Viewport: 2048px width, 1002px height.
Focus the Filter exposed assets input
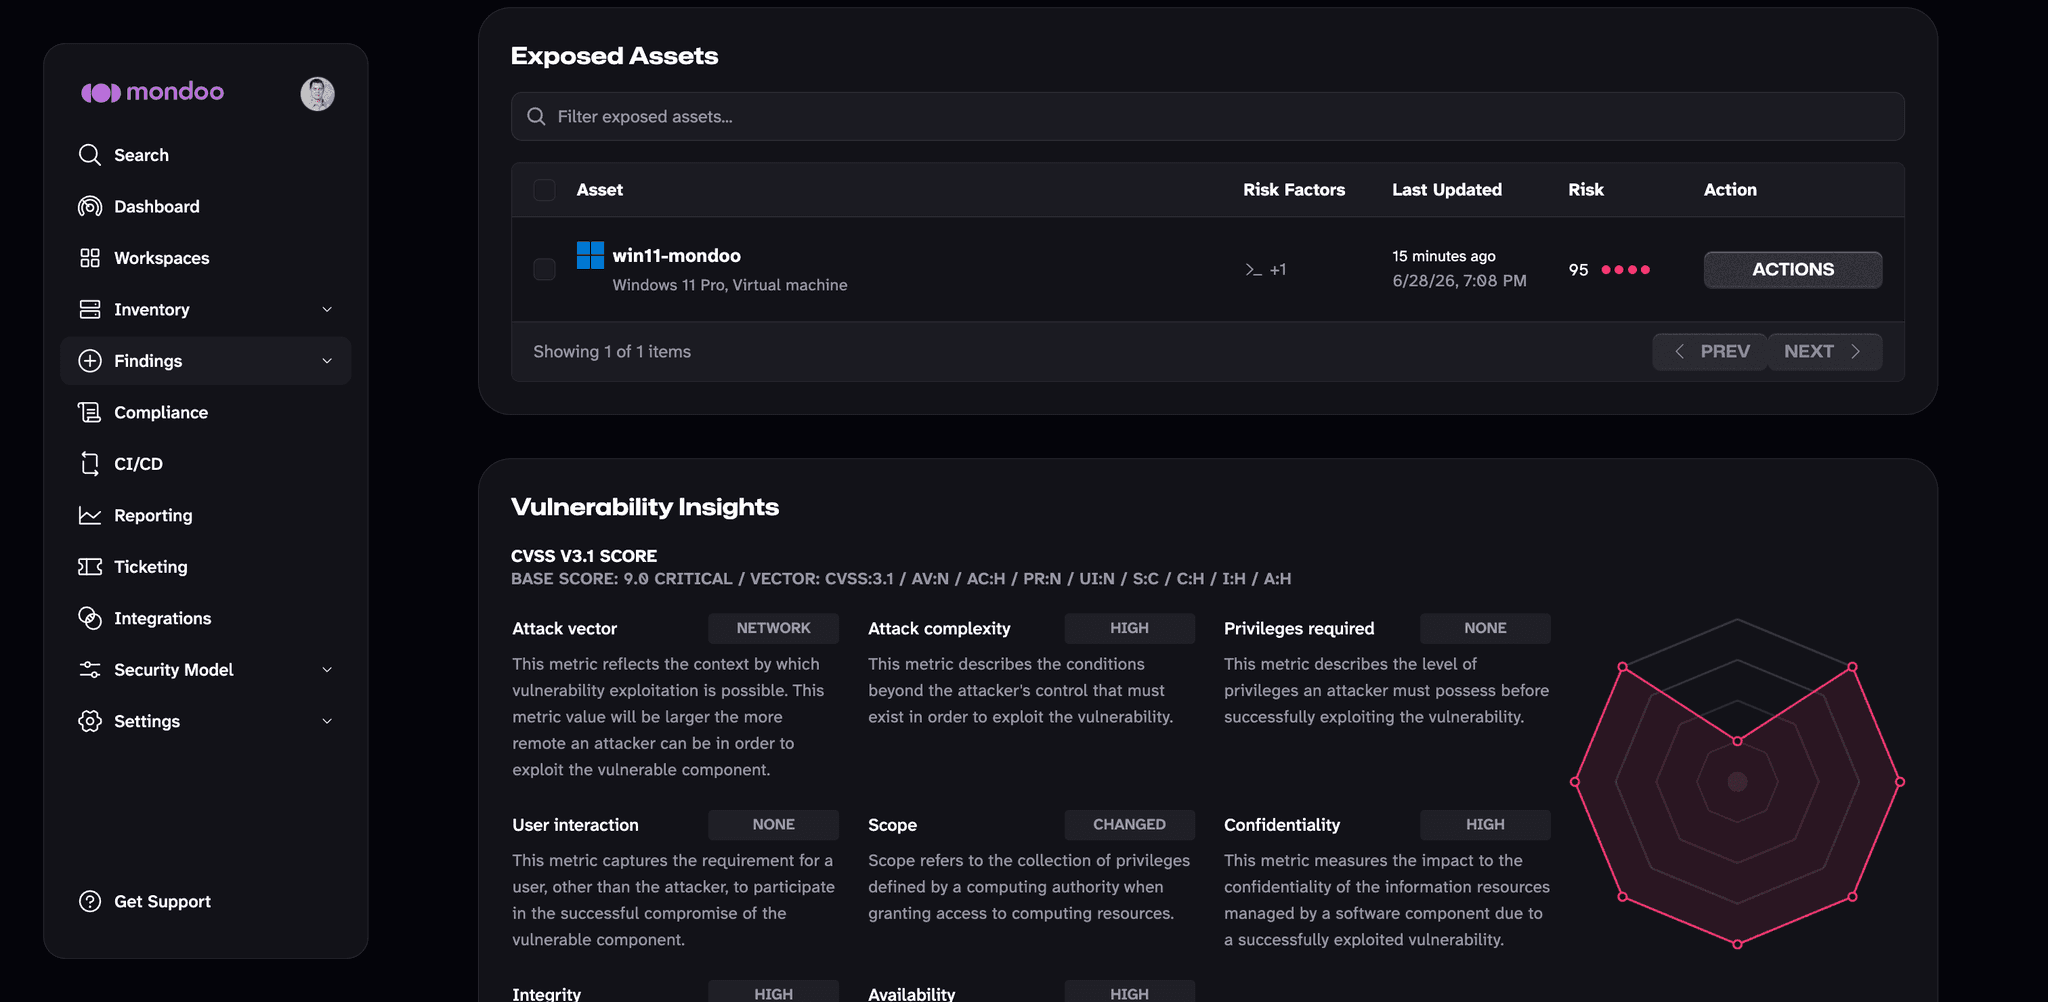click(x=1208, y=117)
